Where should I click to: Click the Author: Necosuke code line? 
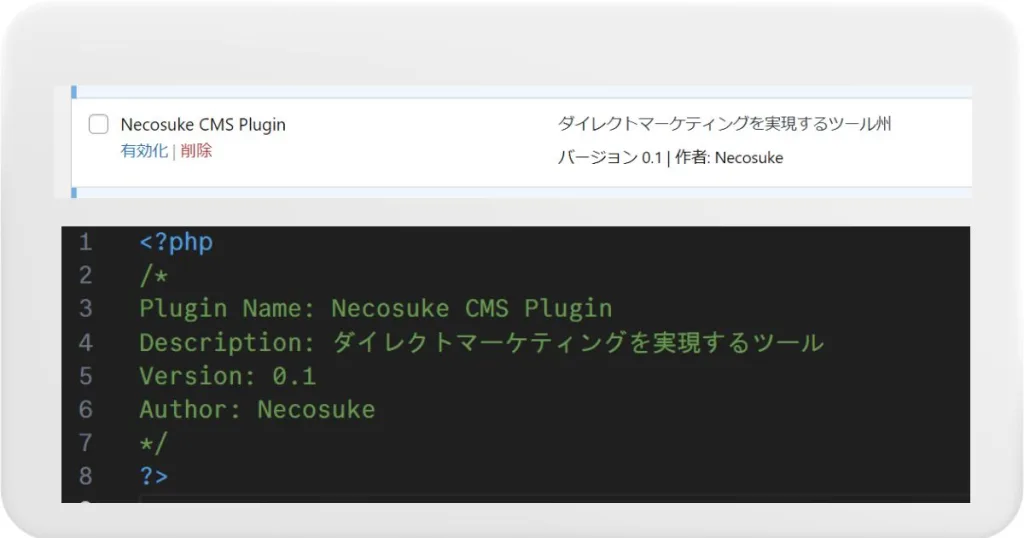click(257, 409)
